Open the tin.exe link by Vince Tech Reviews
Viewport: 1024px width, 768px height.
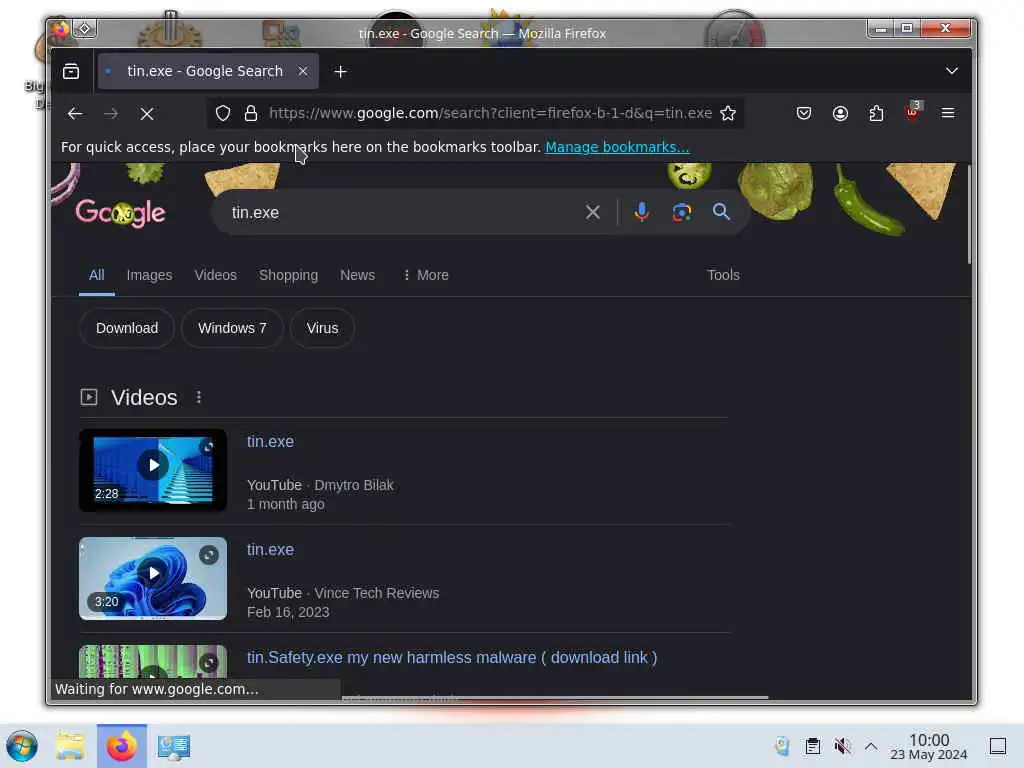pos(270,550)
